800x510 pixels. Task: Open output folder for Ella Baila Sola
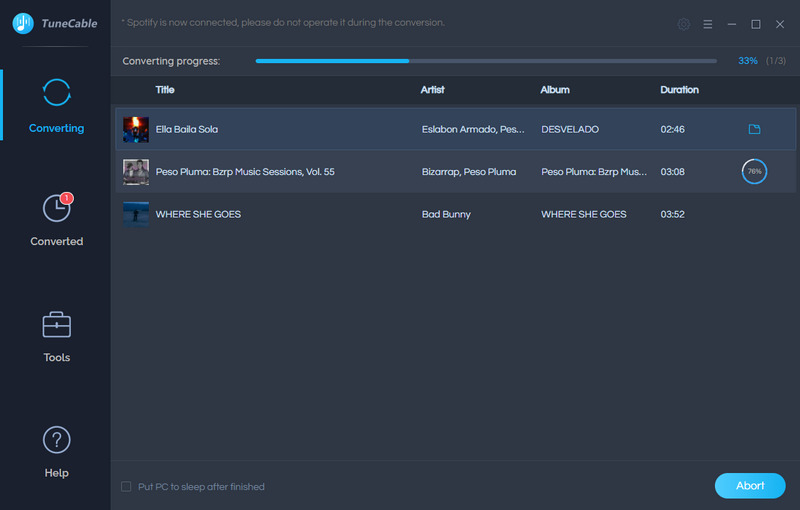pyautogui.click(x=754, y=129)
